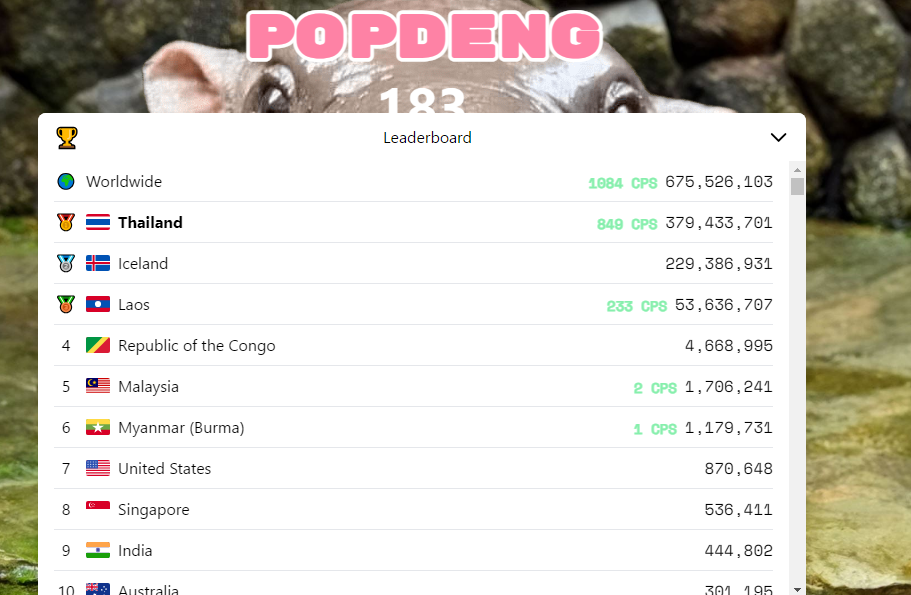Image resolution: width=911 pixels, height=595 pixels.
Task: Click the gold medal beside Thailand
Action: (66, 223)
